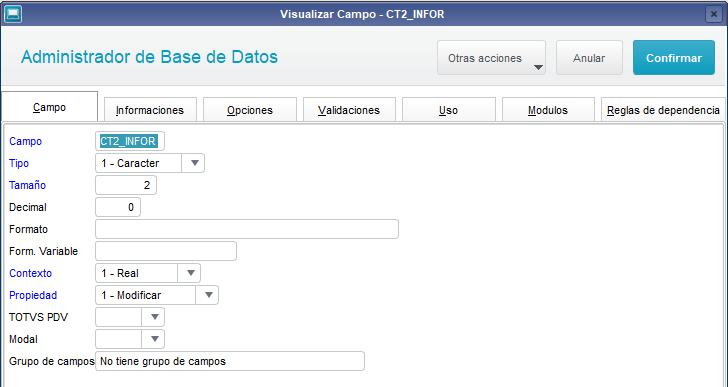Expand the Contexto dropdown arrow
This screenshot has height=387, width=728.
[190, 273]
